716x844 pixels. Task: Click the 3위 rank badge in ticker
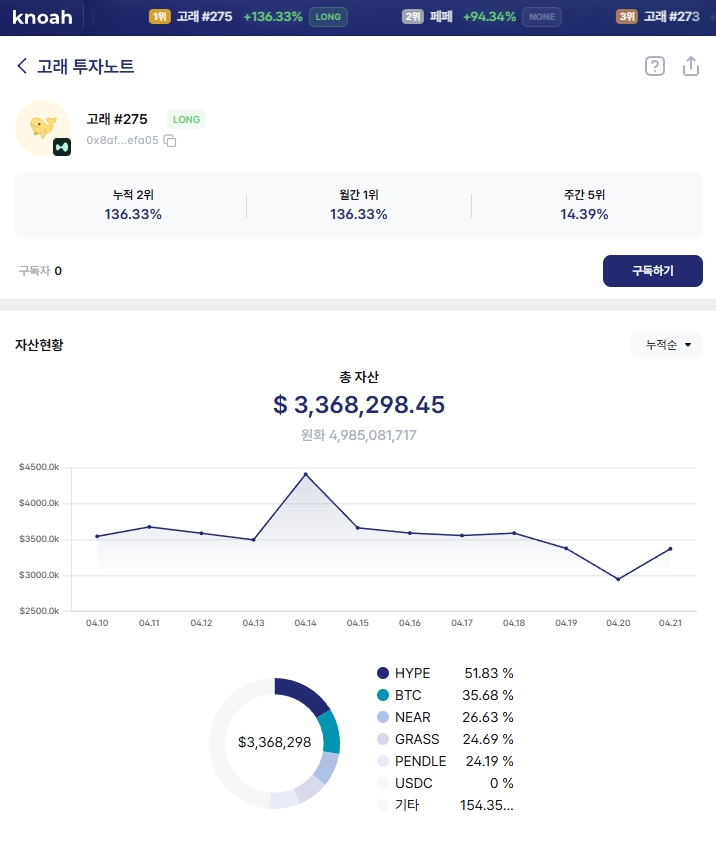click(x=627, y=17)
